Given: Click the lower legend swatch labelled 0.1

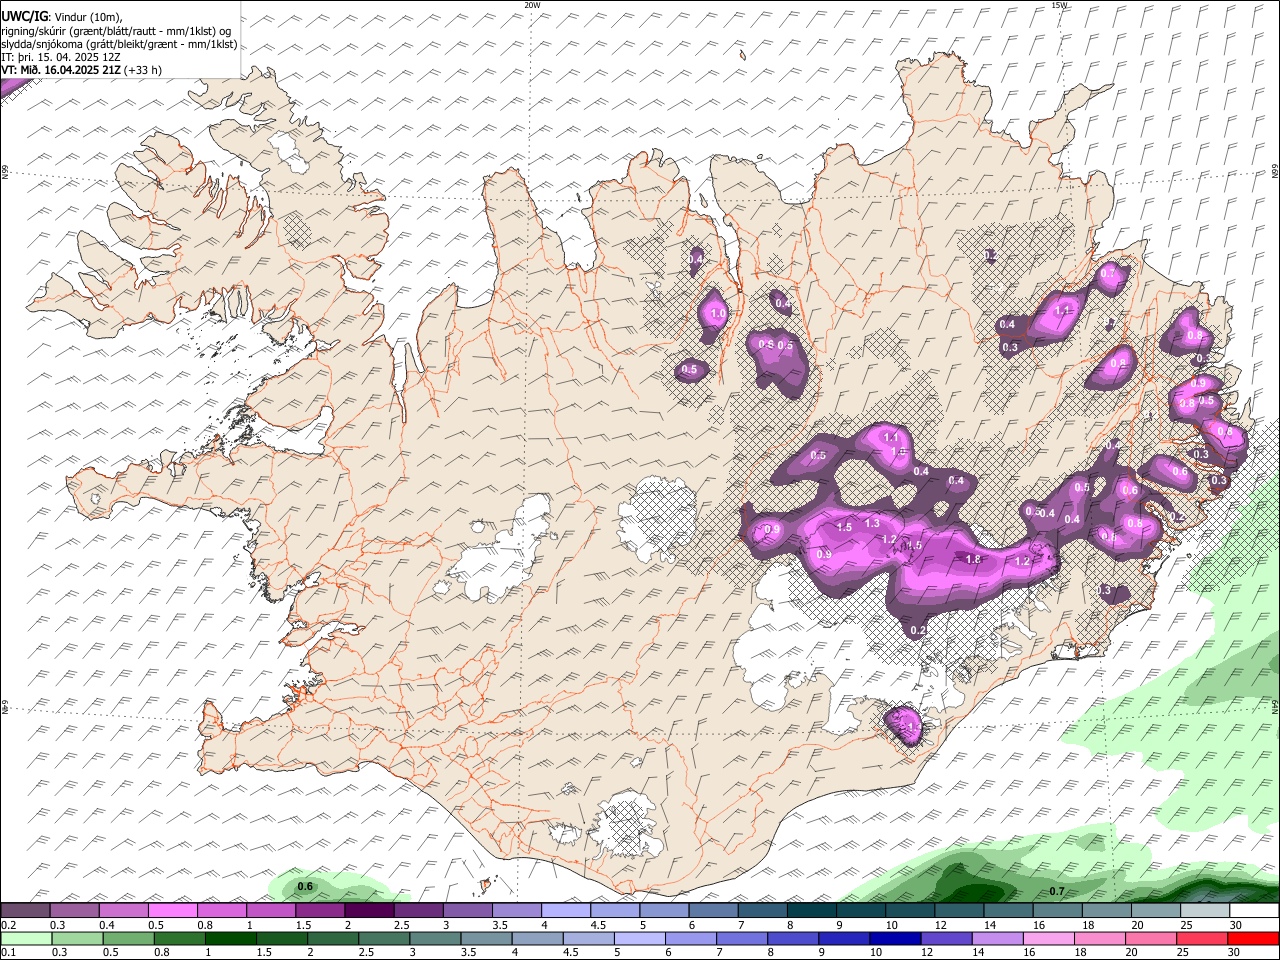Looking at the screenshot, I should (x=26, y=938).
